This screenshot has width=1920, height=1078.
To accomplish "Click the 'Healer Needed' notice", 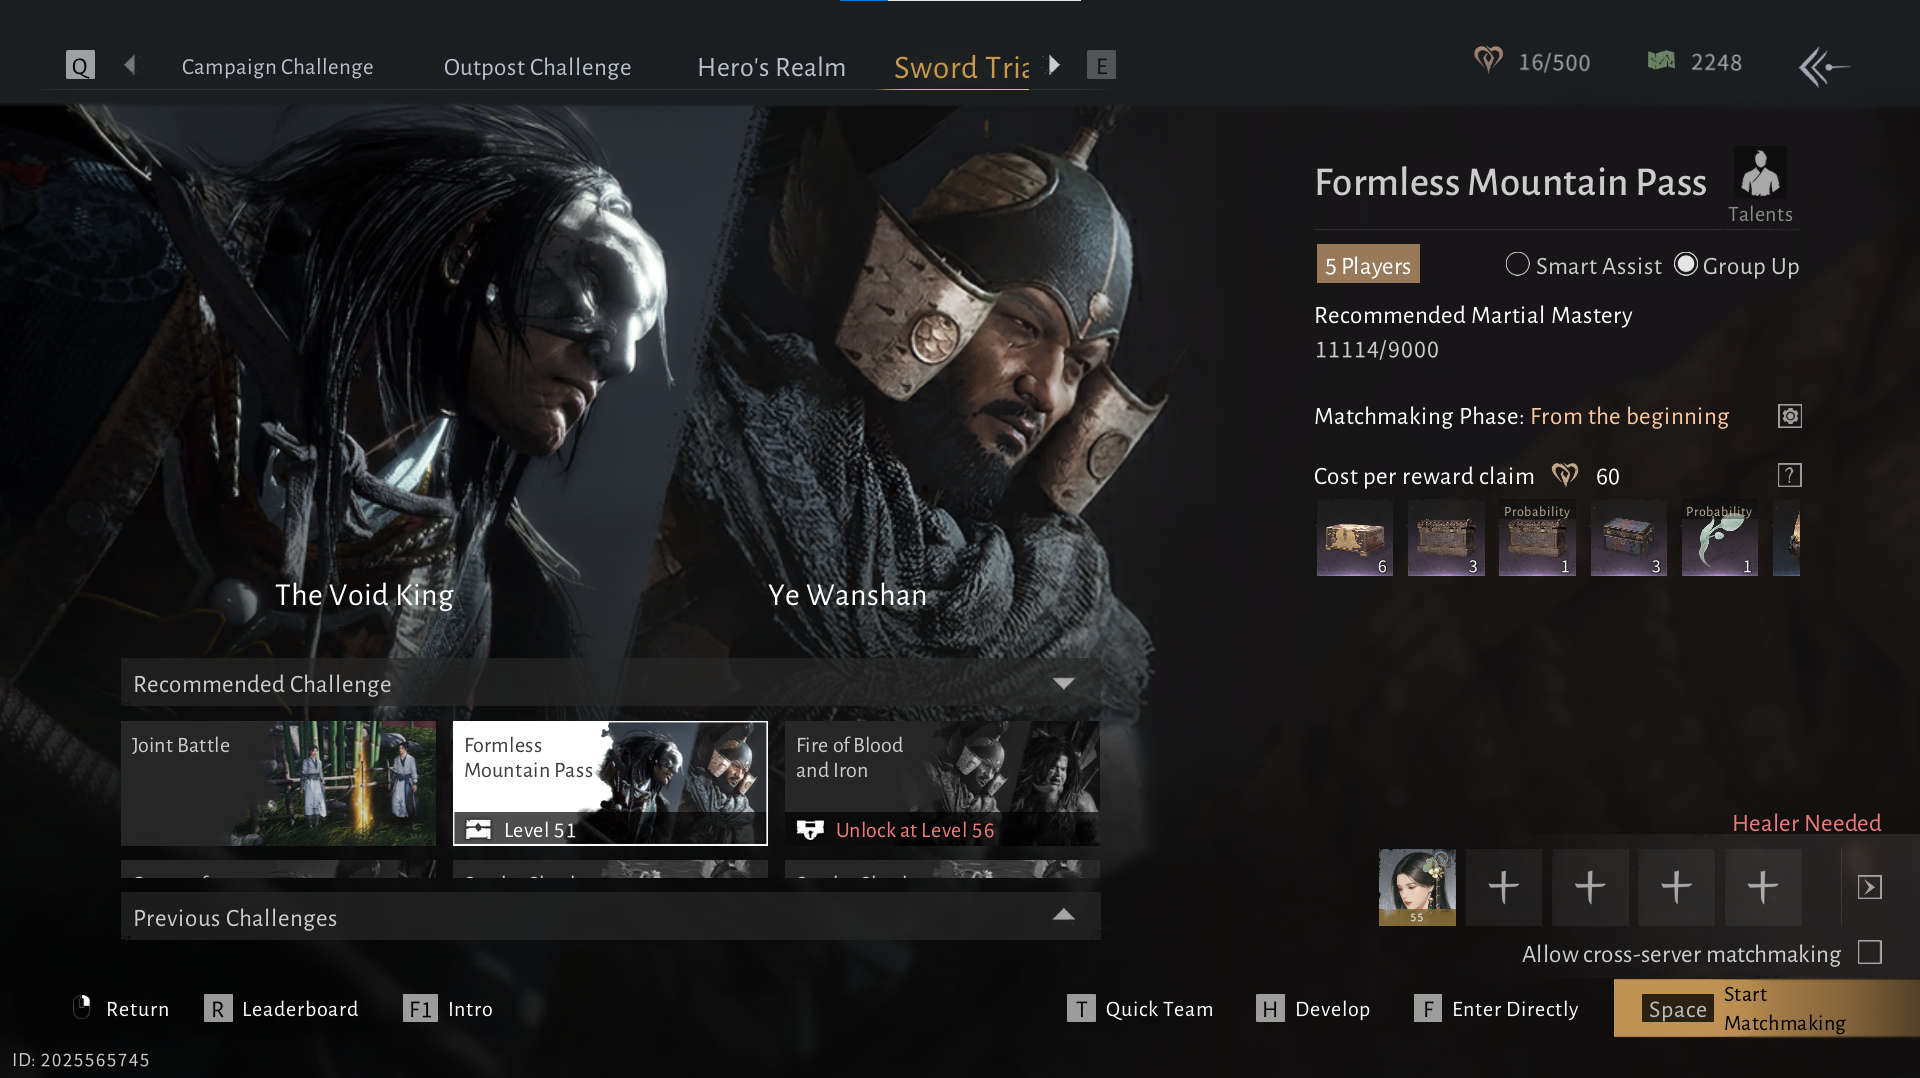I will [x=1806, y=822].
